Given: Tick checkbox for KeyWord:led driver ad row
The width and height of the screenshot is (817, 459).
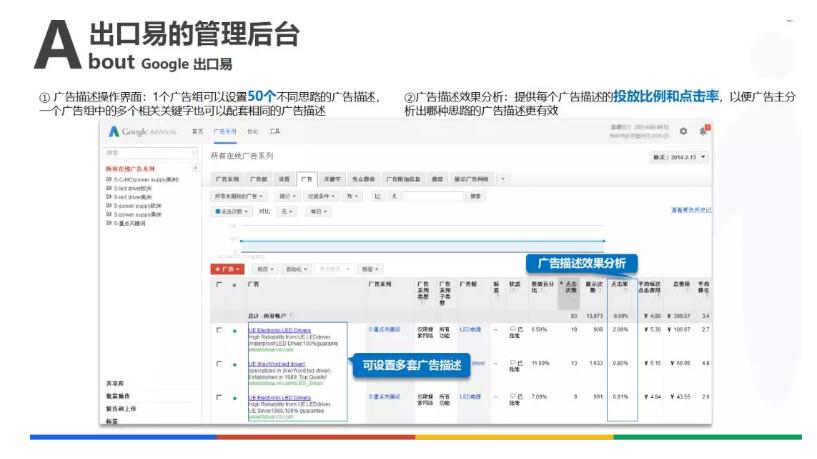Looking at the screenshot, I should click(x=219, y=364).
